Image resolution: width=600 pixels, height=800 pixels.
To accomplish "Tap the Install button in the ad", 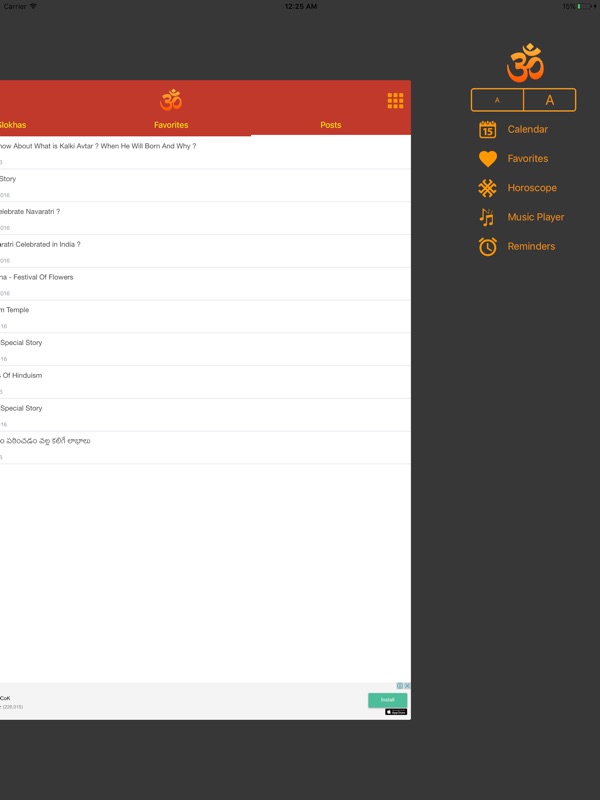I will [x=388, y=700].
